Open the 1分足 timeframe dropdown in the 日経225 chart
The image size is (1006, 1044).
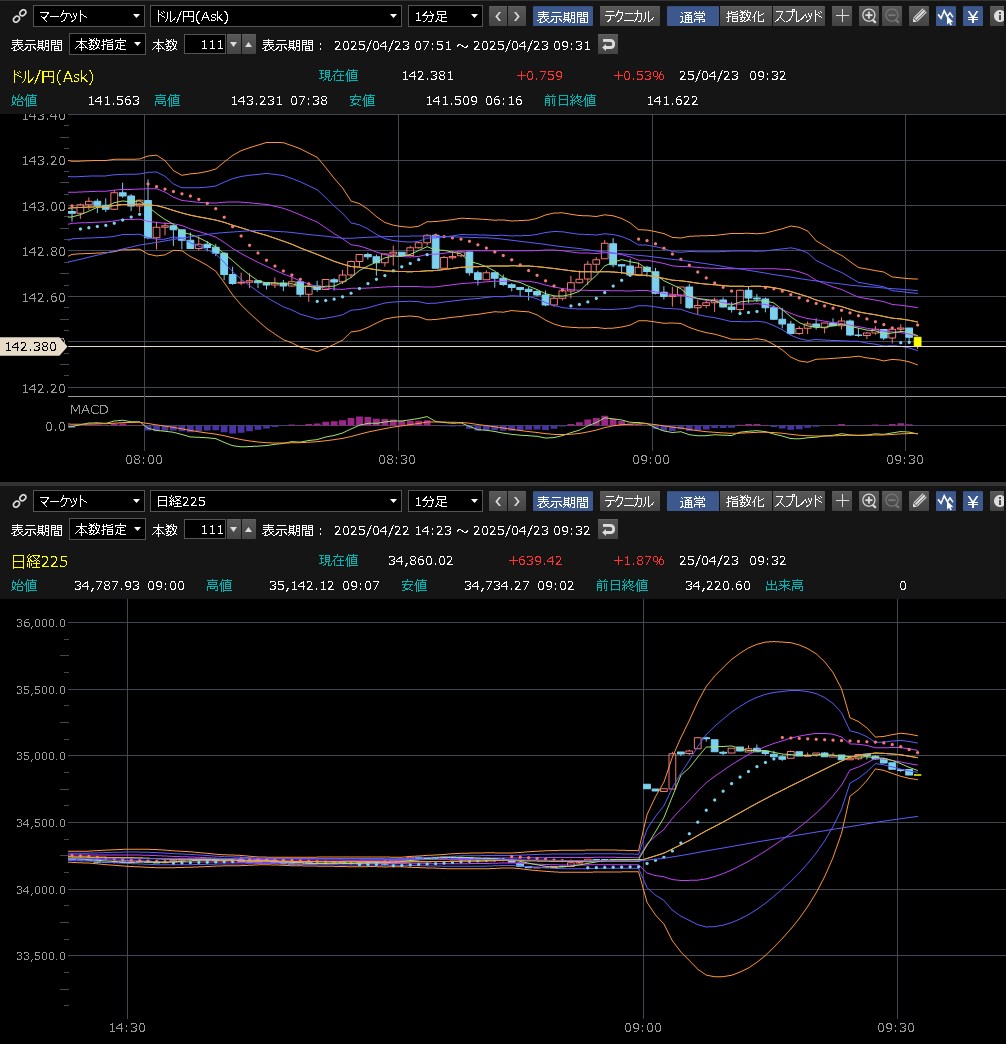445,501
